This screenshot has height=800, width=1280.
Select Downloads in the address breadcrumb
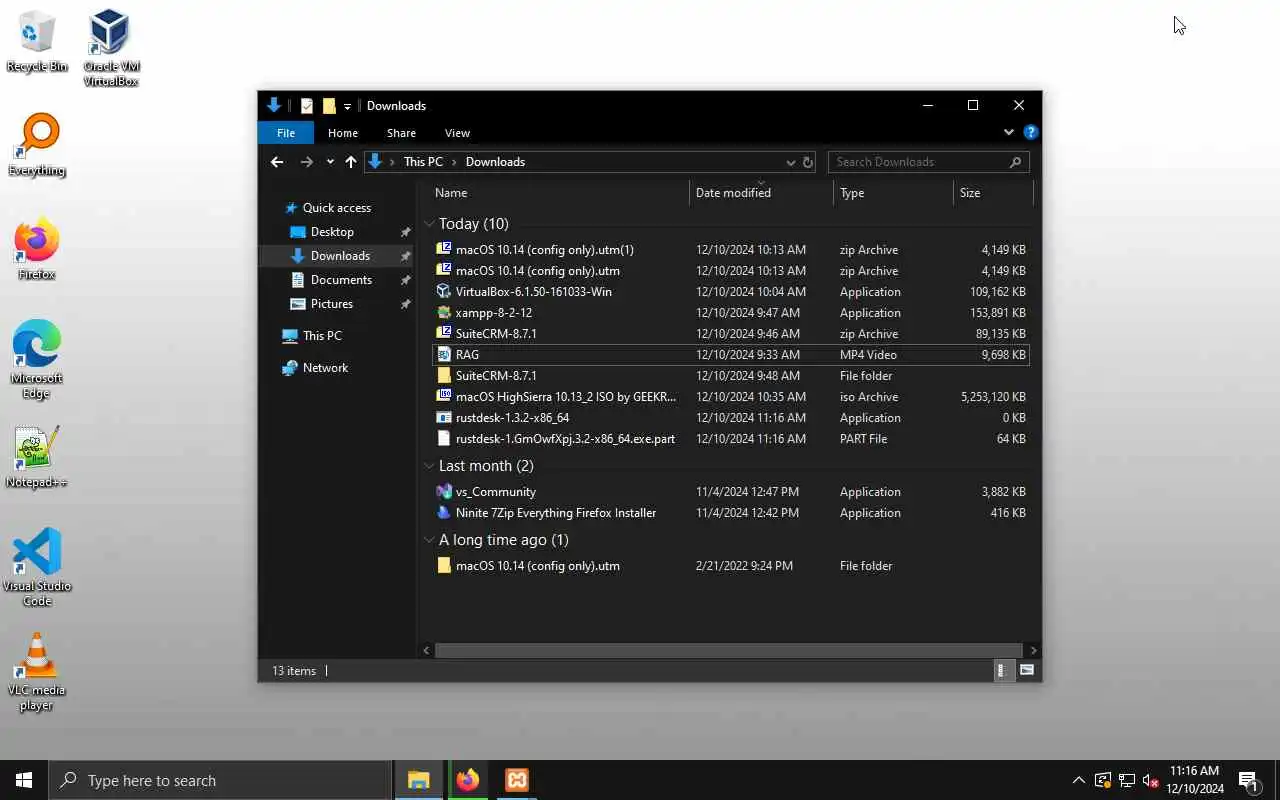(x=495, y=162)
